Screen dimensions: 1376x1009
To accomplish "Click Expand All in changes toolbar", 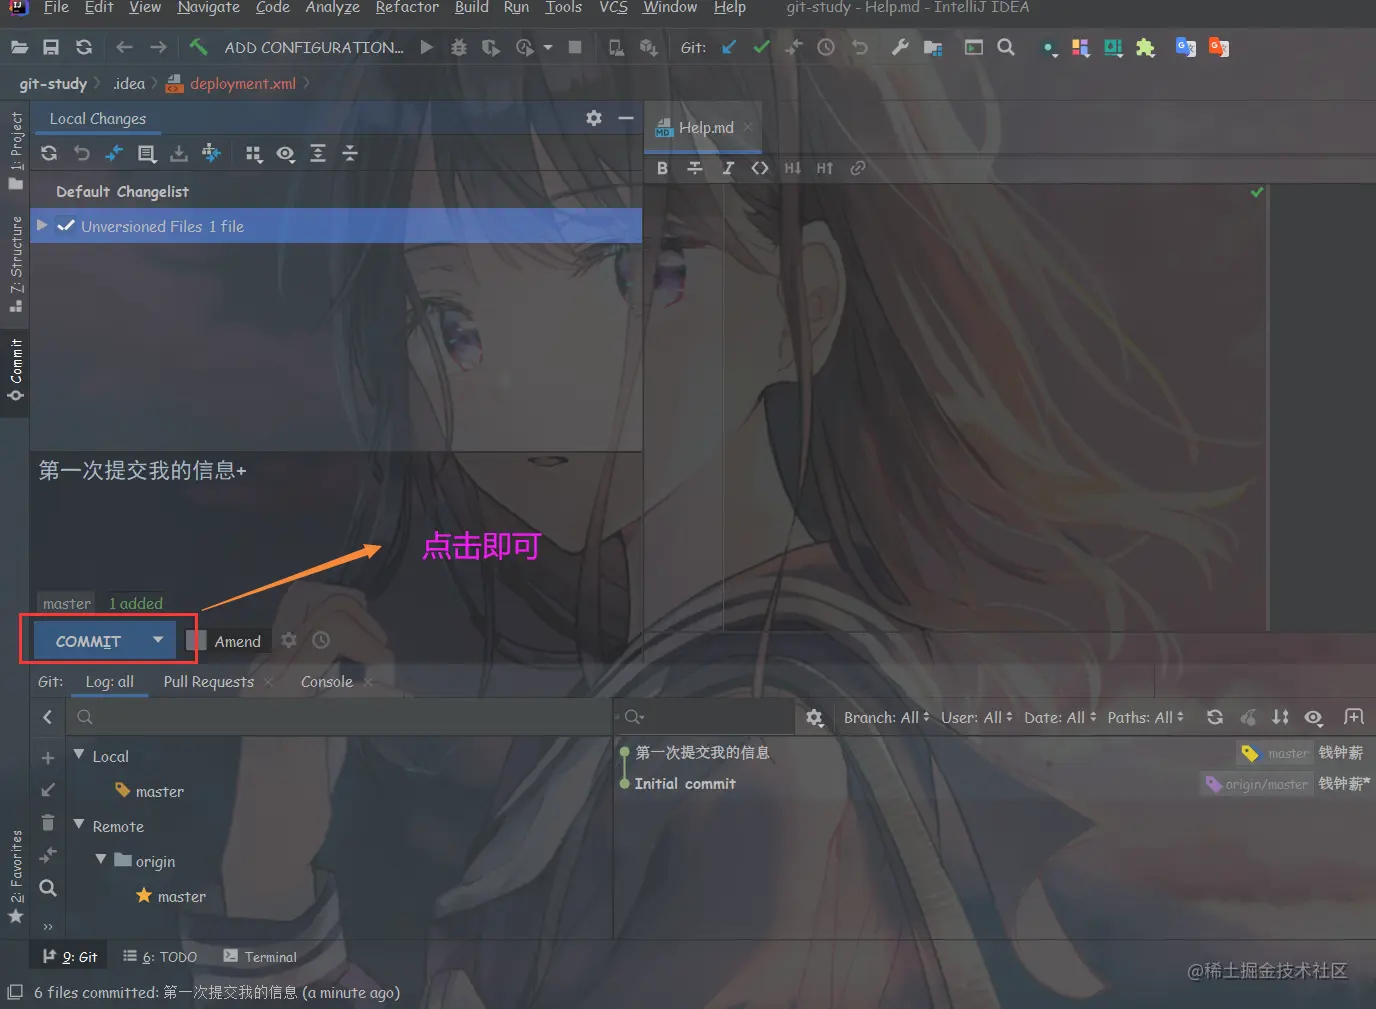I will [318, 153].
